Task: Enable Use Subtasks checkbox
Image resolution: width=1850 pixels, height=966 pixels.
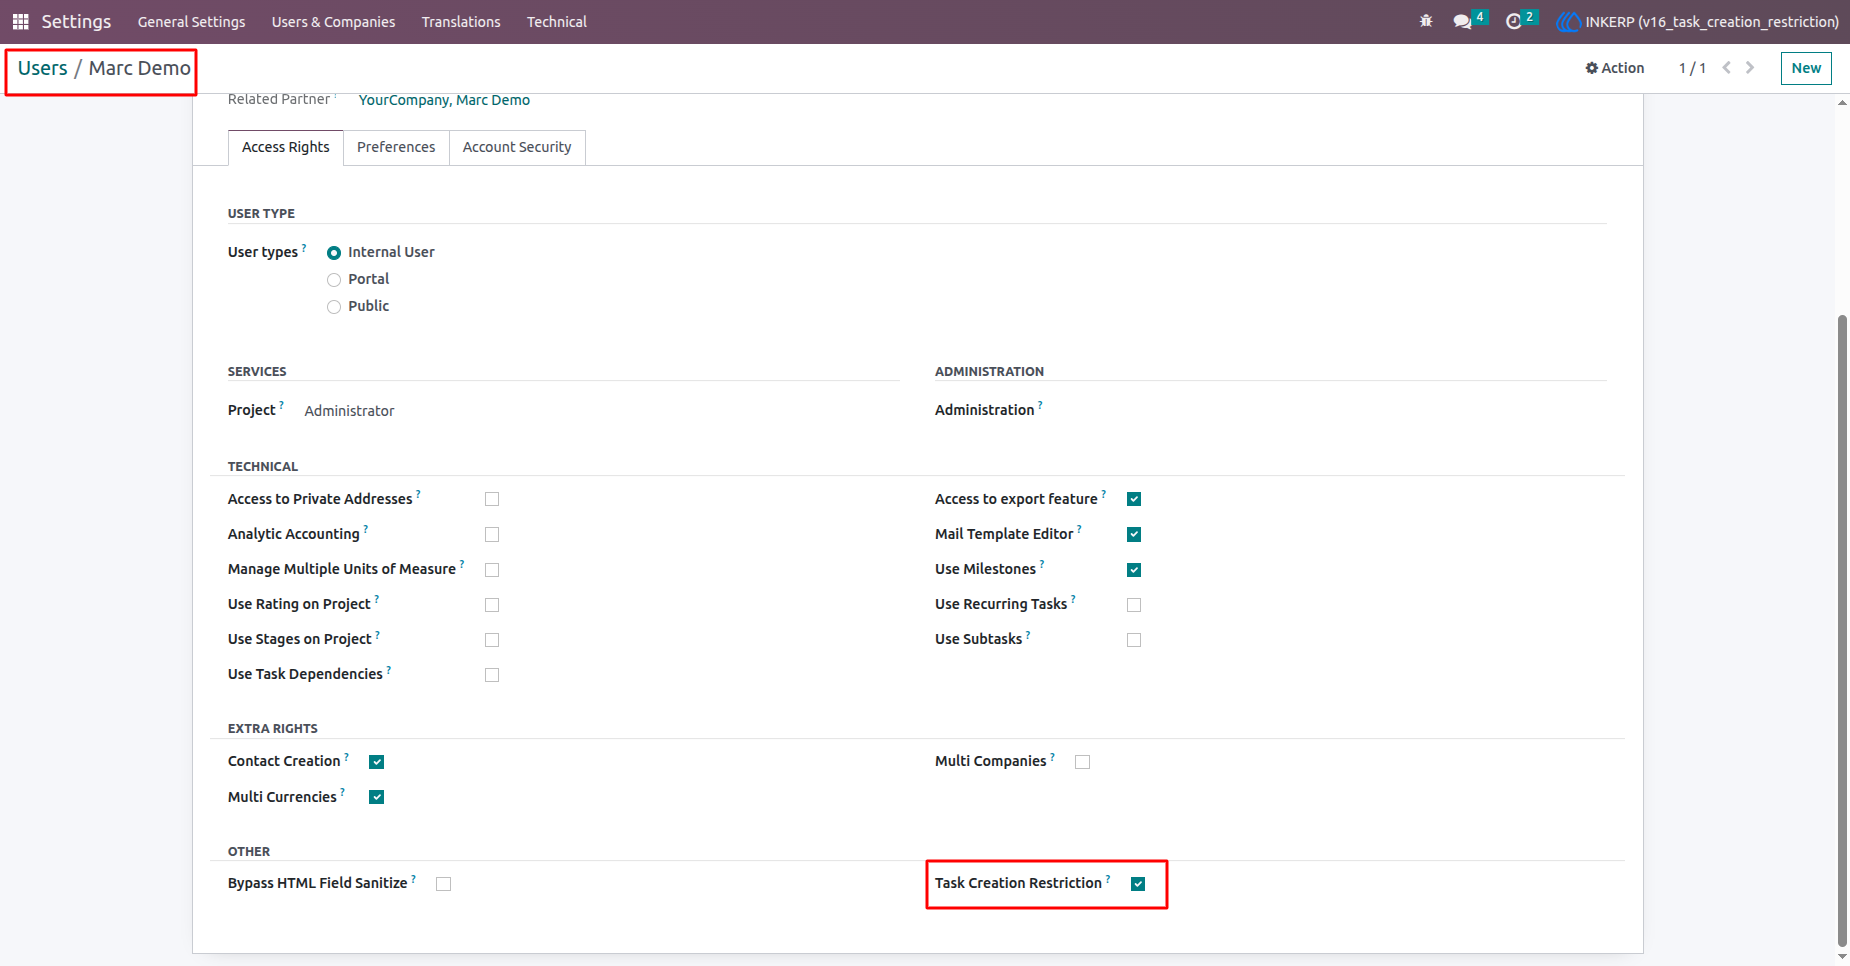Action: [1134, 640]
